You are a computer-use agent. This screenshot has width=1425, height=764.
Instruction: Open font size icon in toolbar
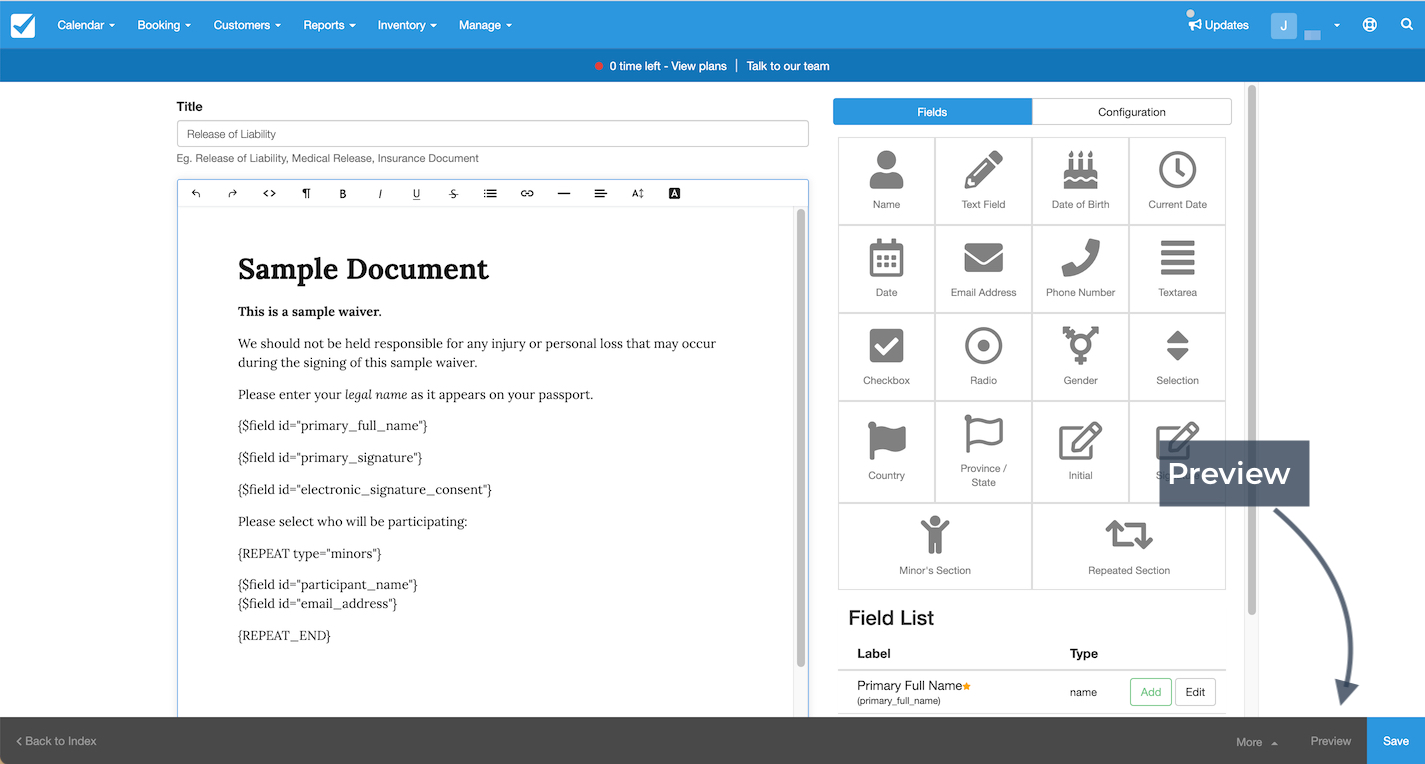click(637, 193)
